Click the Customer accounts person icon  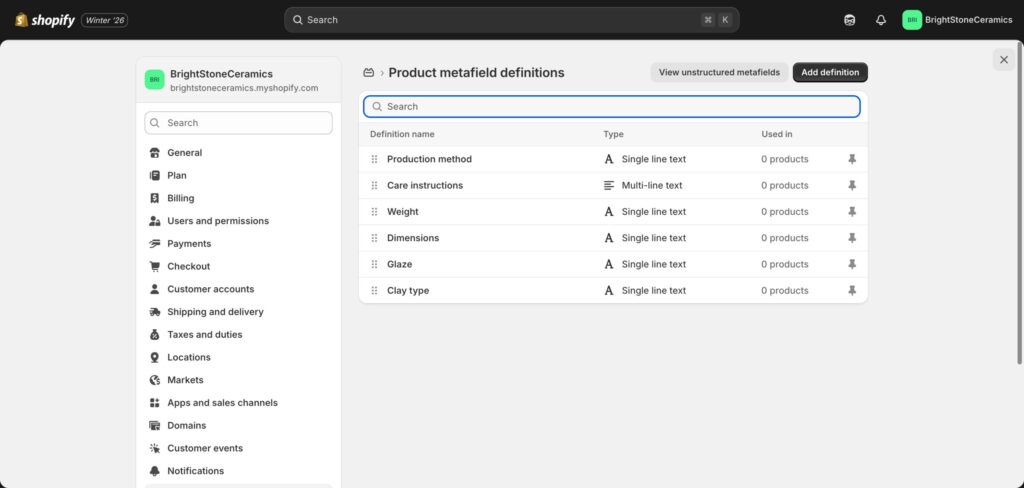click(x=155, y=289)
